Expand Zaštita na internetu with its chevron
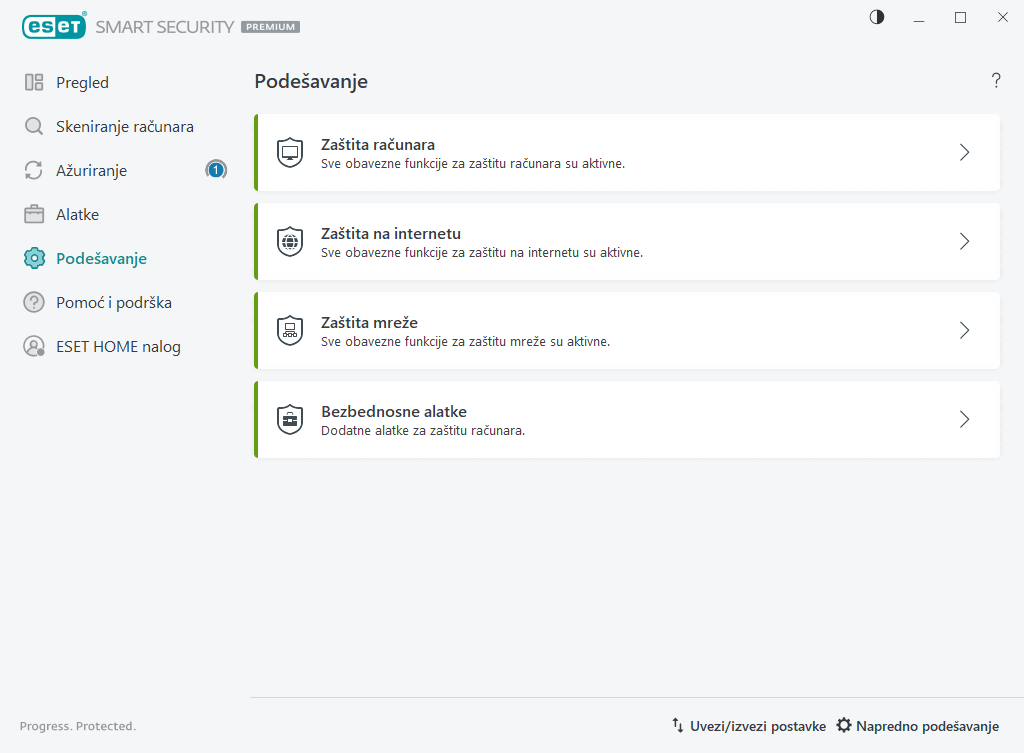 pos(964,242)
